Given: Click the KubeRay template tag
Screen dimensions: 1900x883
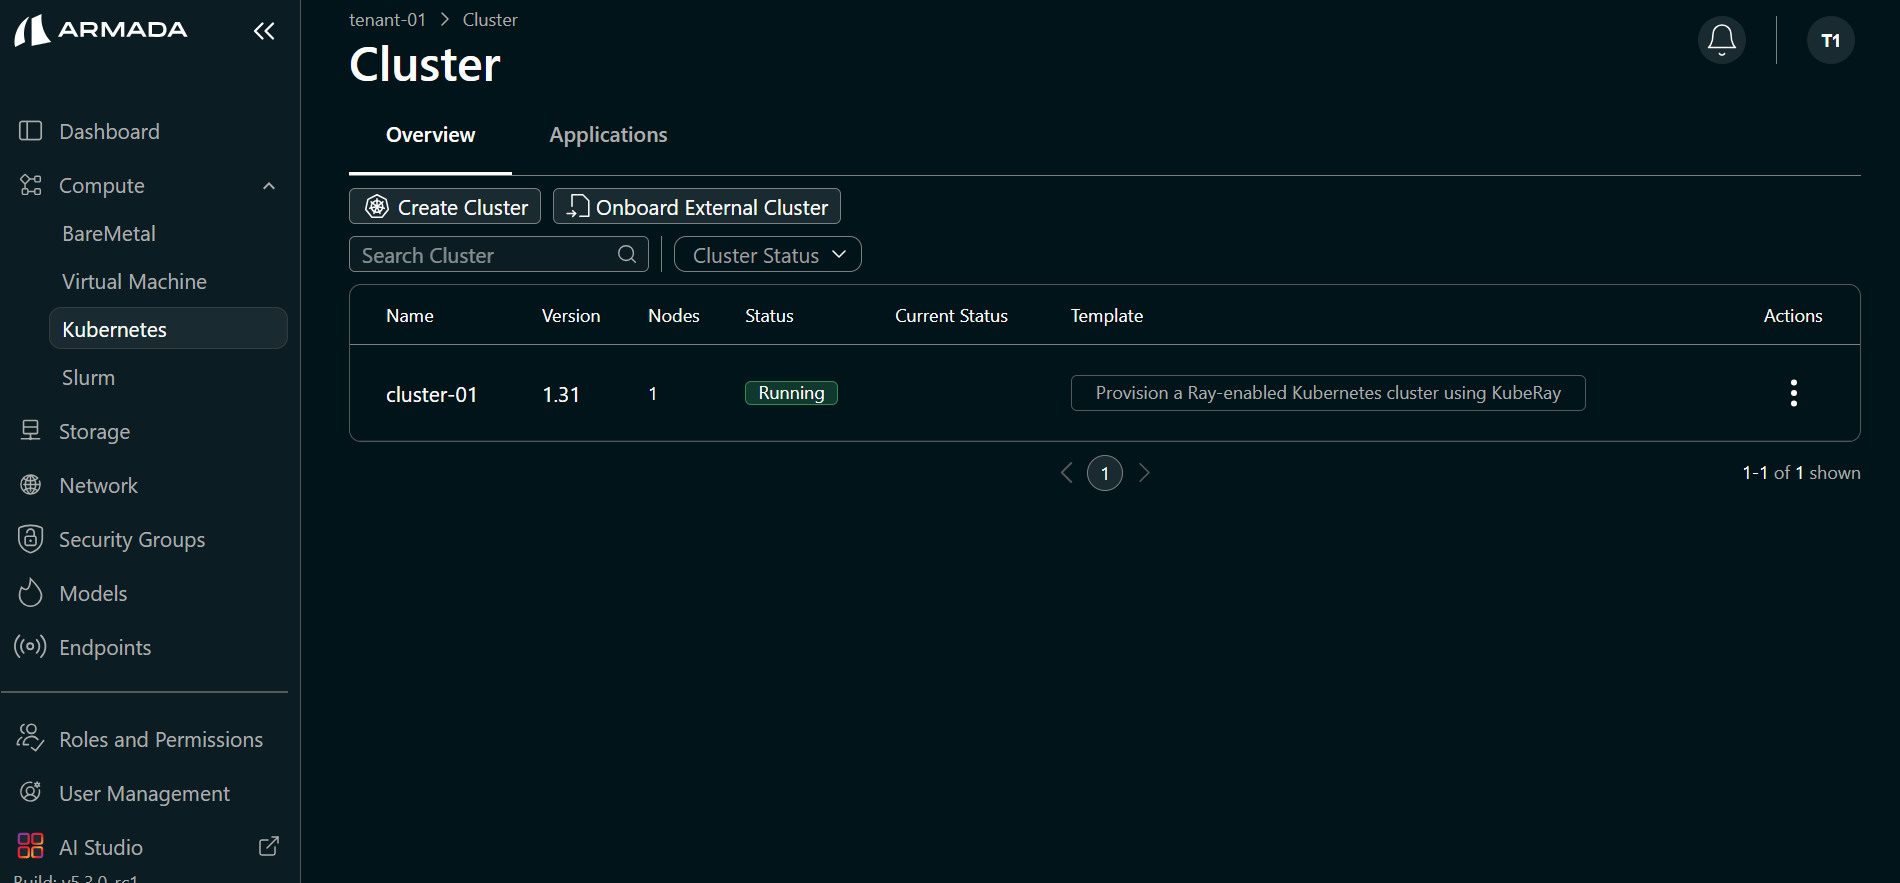Looking at the screenshot, I should pos(1328,393).
